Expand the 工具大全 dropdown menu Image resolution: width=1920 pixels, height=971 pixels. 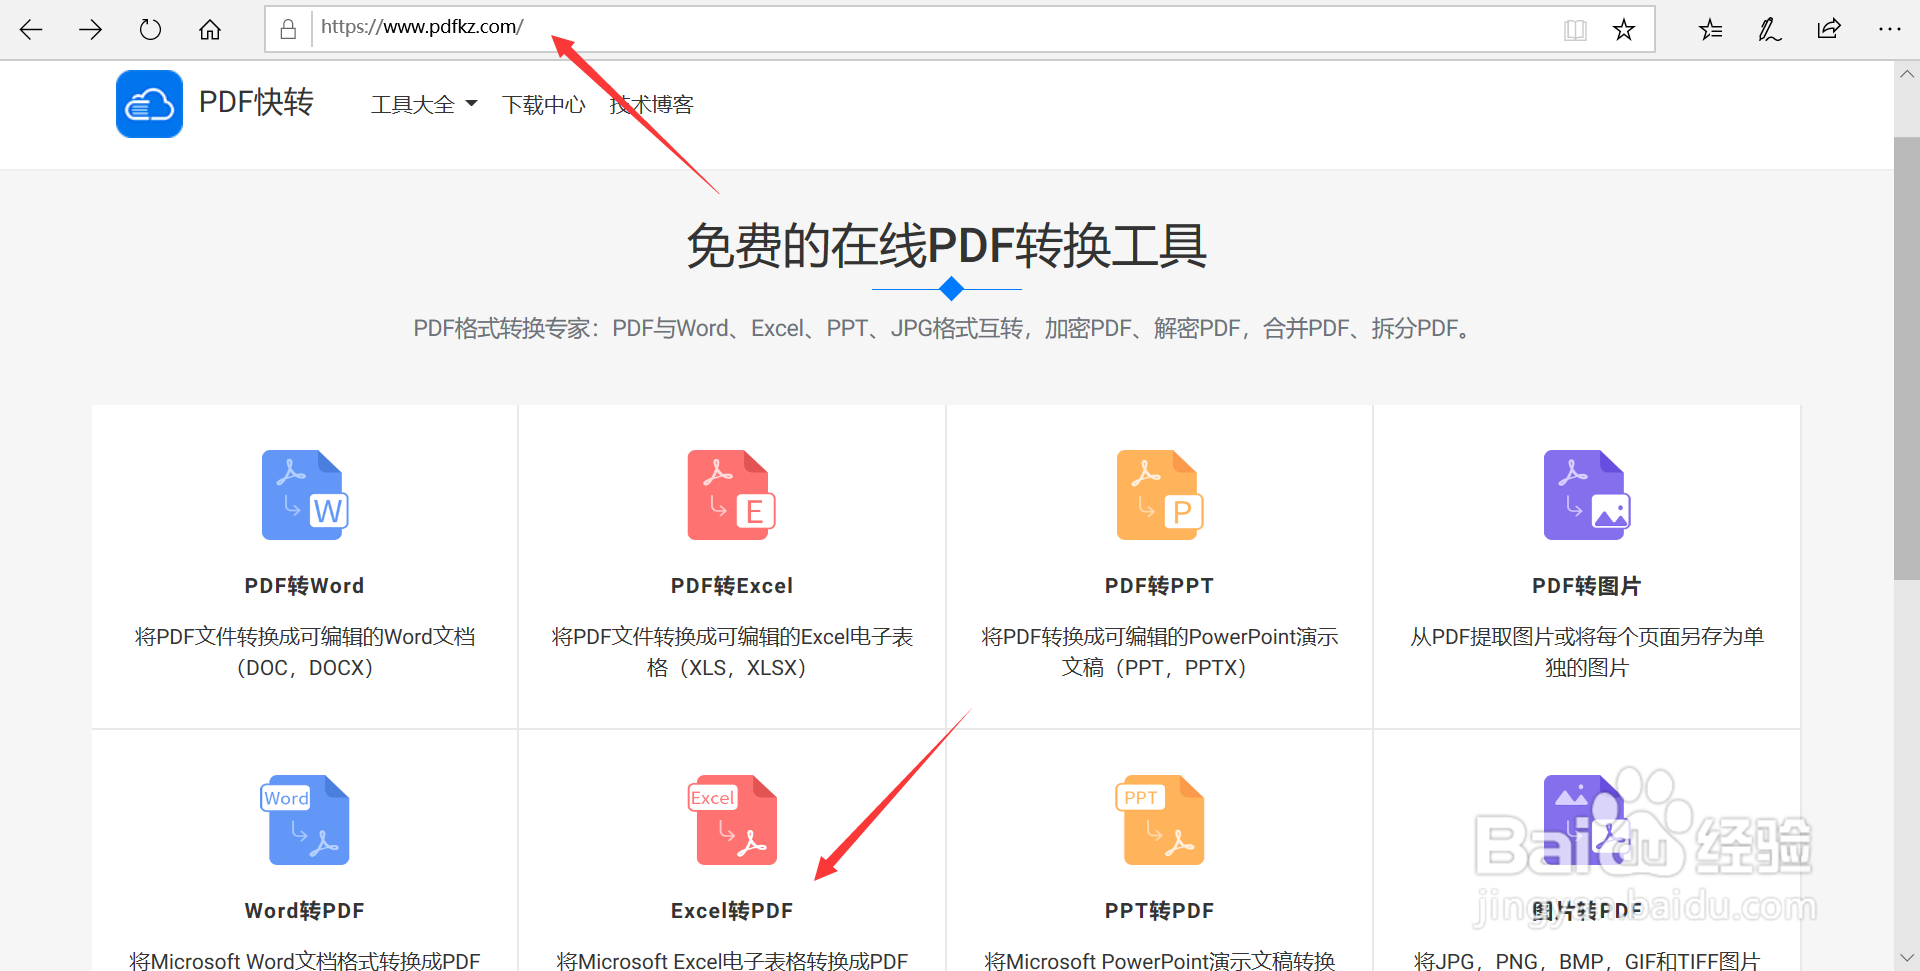tap(424, 104)
